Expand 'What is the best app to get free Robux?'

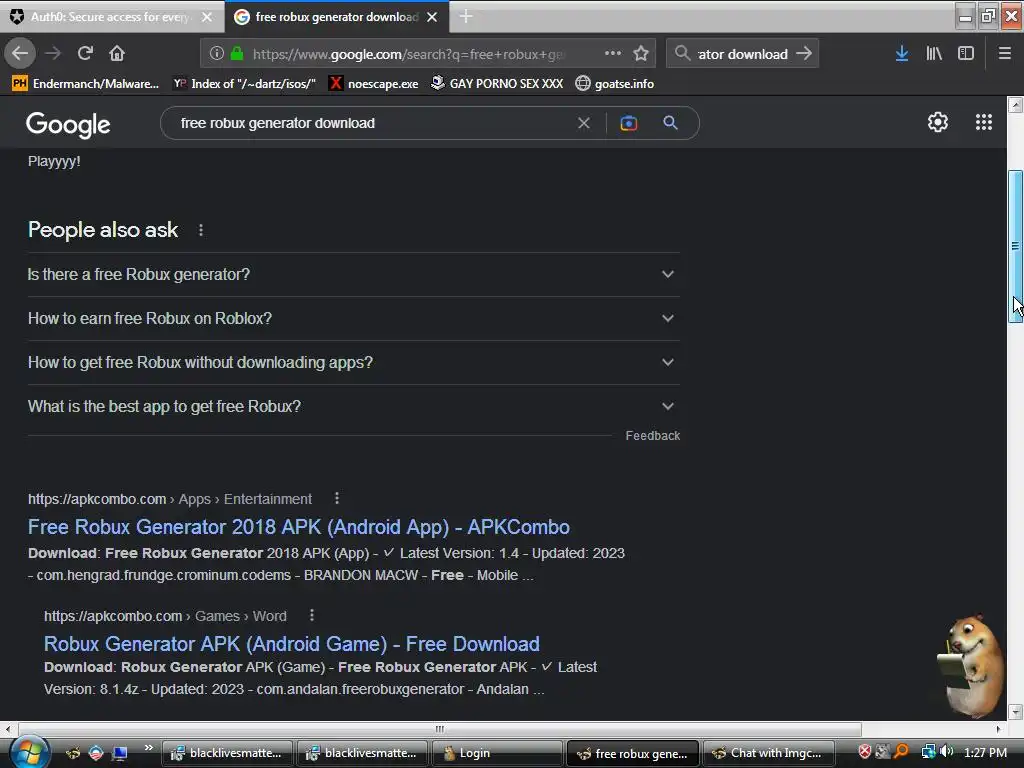[353, 406]
